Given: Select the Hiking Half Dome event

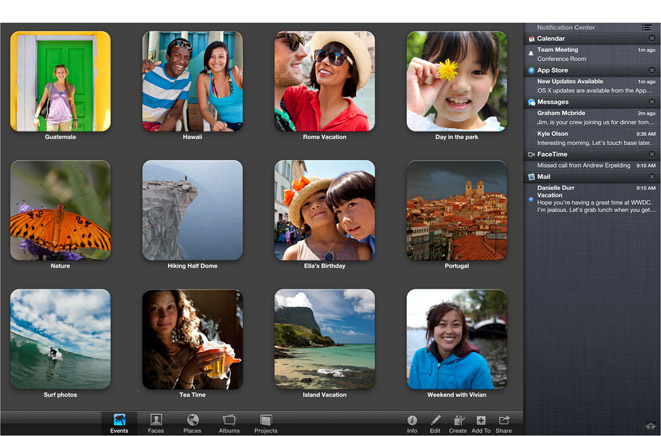Looking at the screenshot, I should click(x=192, y=211).
